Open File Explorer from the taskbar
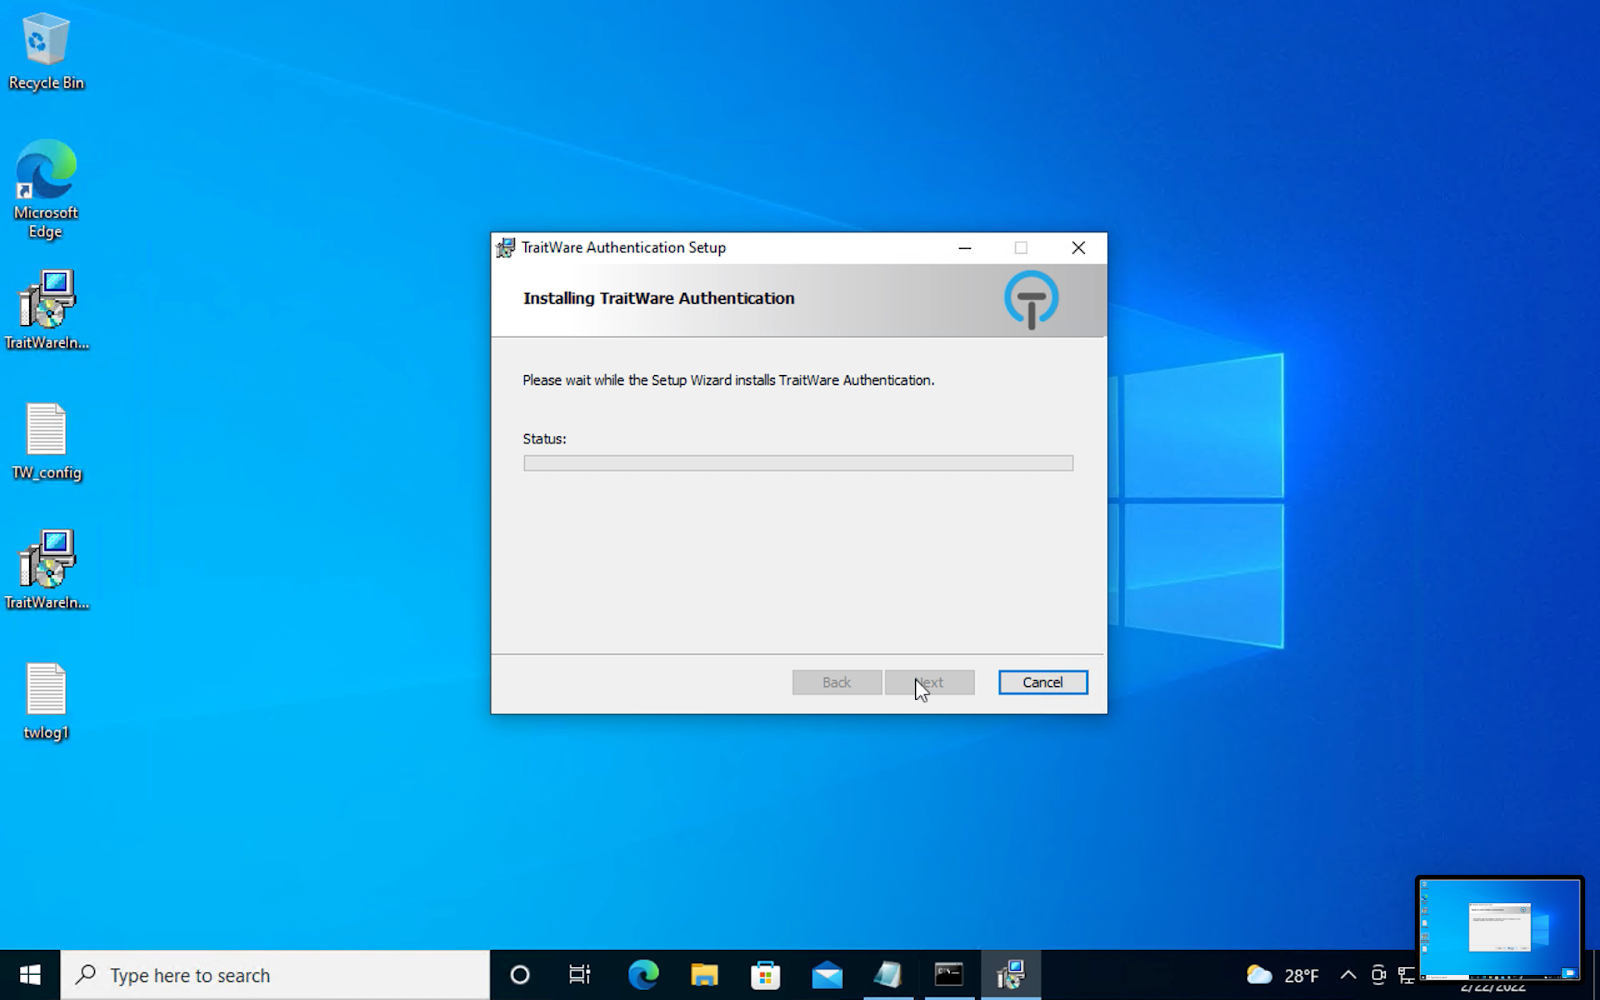 704,975
